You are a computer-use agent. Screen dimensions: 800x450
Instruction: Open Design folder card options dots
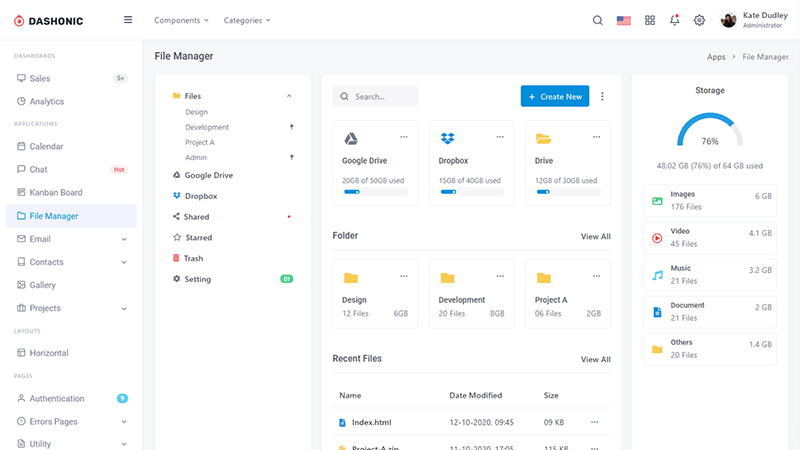tap(404, 276)
